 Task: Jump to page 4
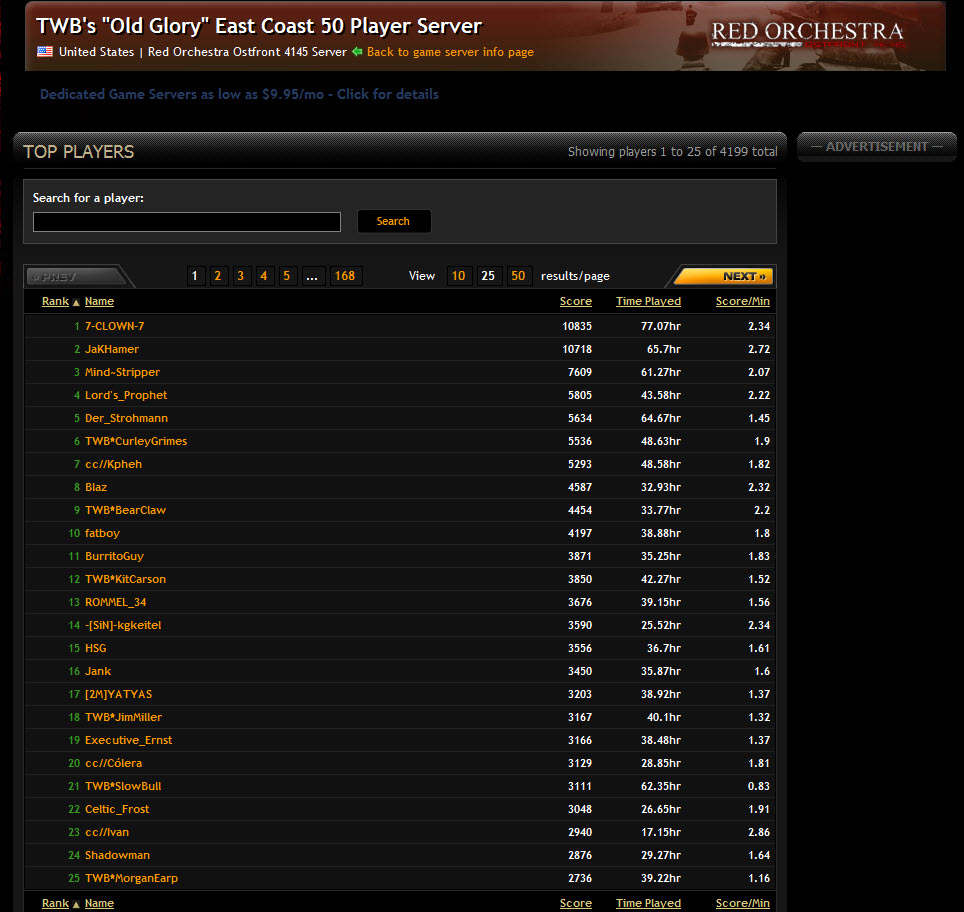tap(263, 276)
